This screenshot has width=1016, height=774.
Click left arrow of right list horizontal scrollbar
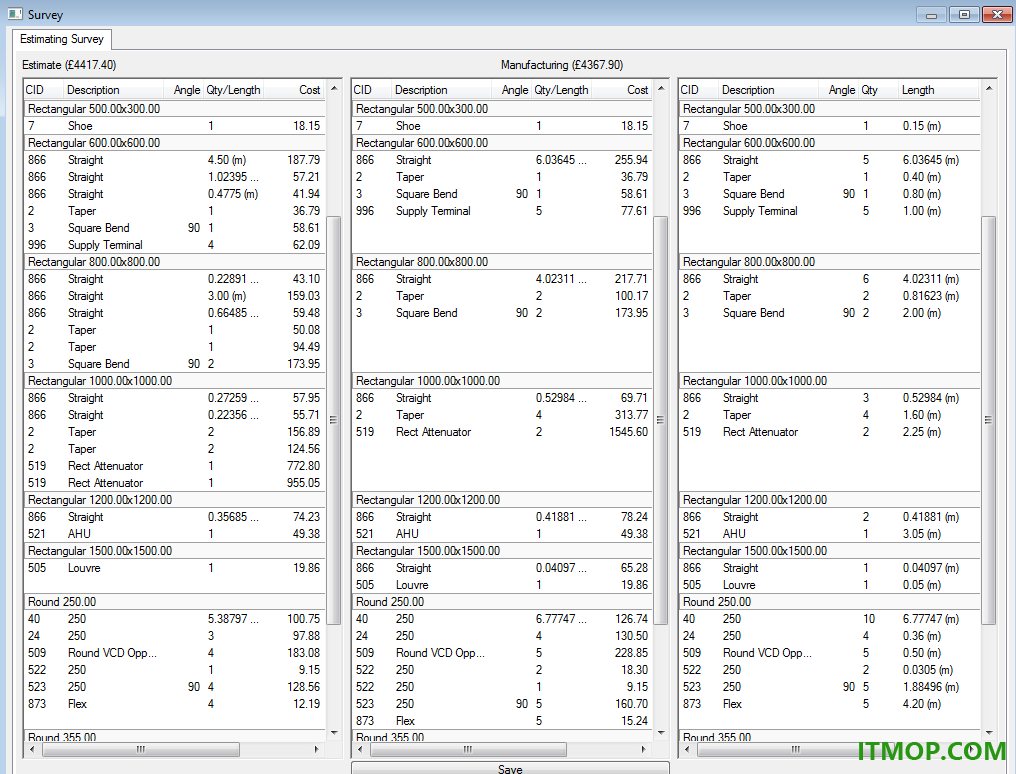pyautogui.click(x=687, y=749)
